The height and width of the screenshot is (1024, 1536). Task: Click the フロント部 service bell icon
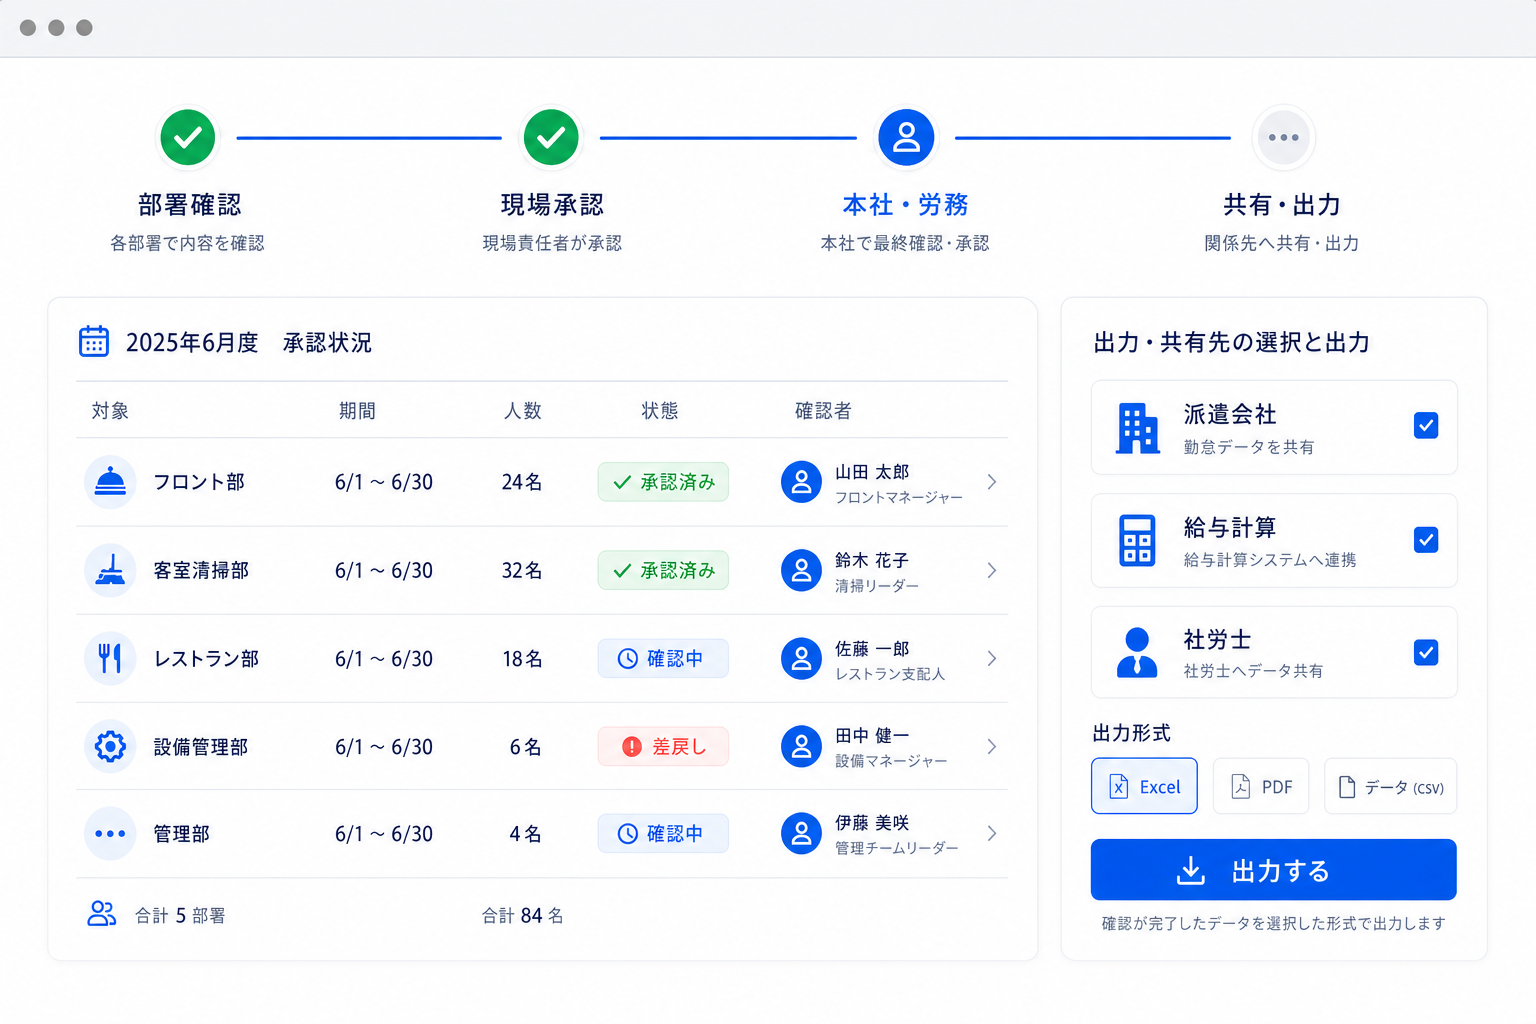110,482
